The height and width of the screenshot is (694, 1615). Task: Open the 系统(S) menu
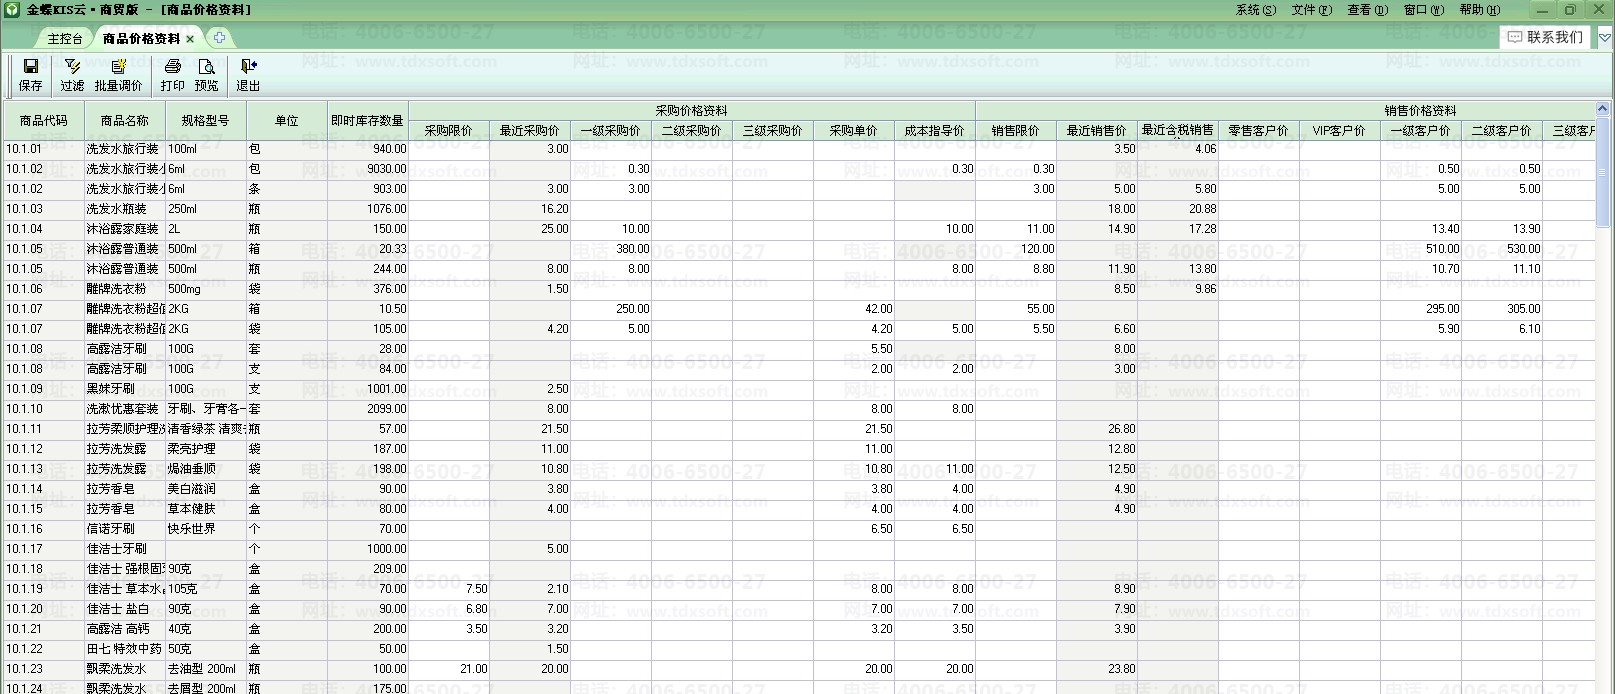1255,10
